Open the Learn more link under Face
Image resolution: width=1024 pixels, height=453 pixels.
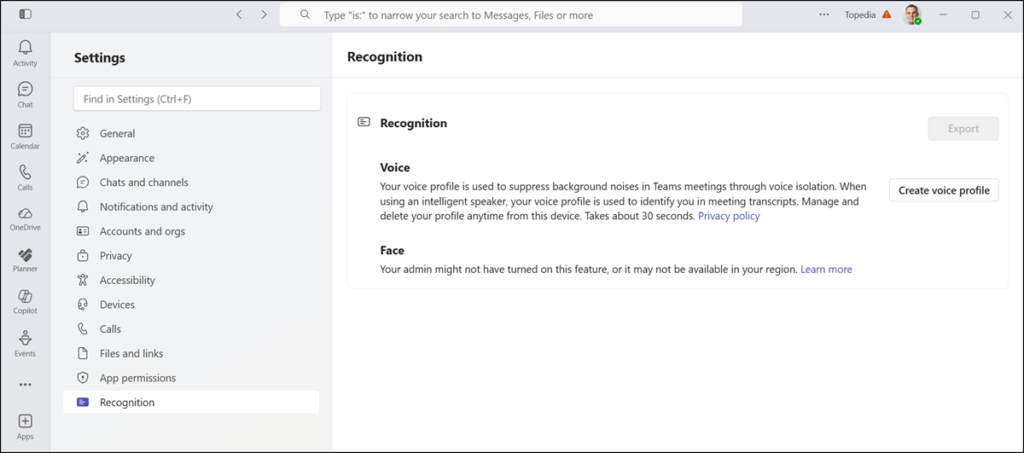click(x=826, y=269)
